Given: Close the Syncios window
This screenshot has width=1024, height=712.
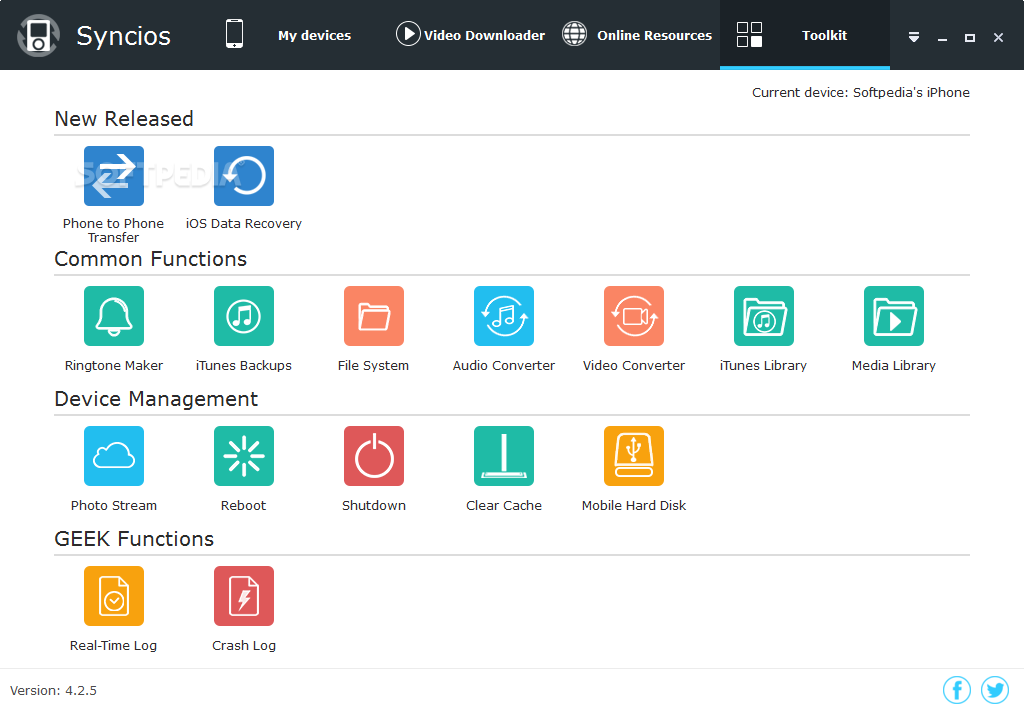Looking at the screenshot, I should [x=998, y=38].
